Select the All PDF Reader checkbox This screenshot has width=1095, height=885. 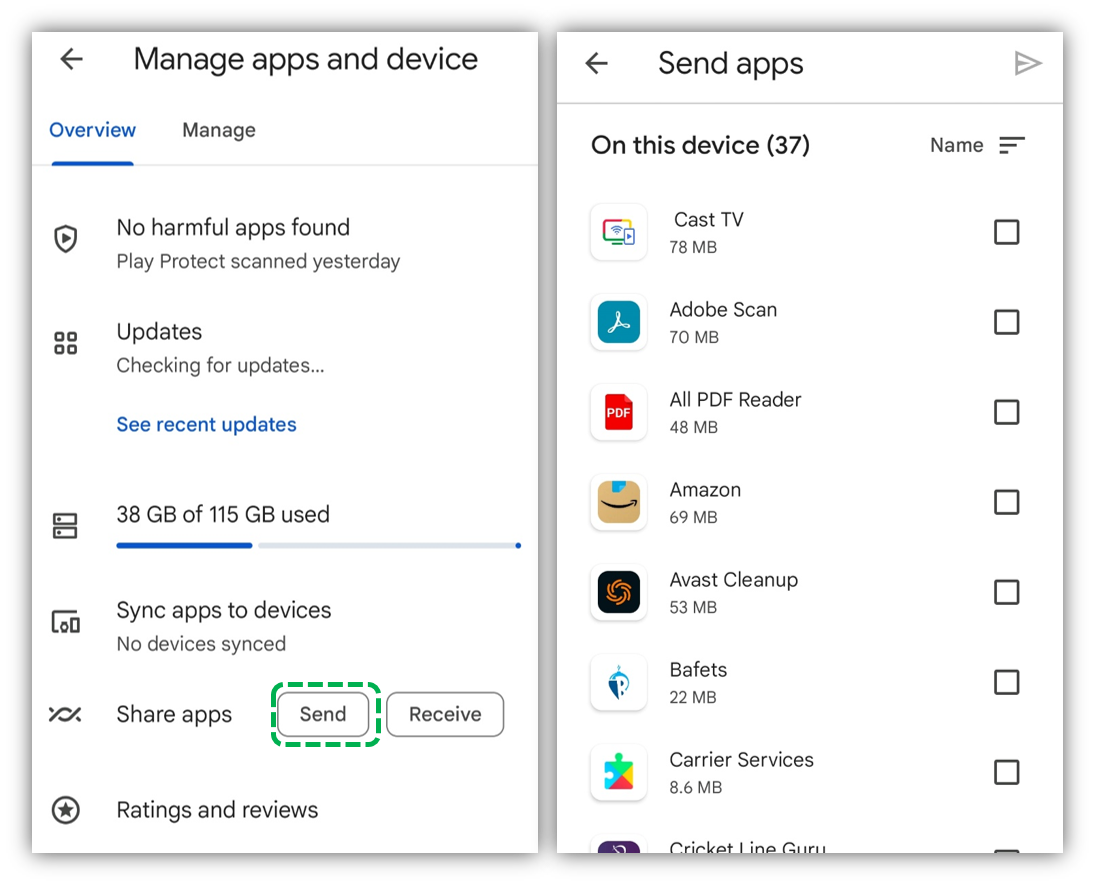[x=1006, y=412]
